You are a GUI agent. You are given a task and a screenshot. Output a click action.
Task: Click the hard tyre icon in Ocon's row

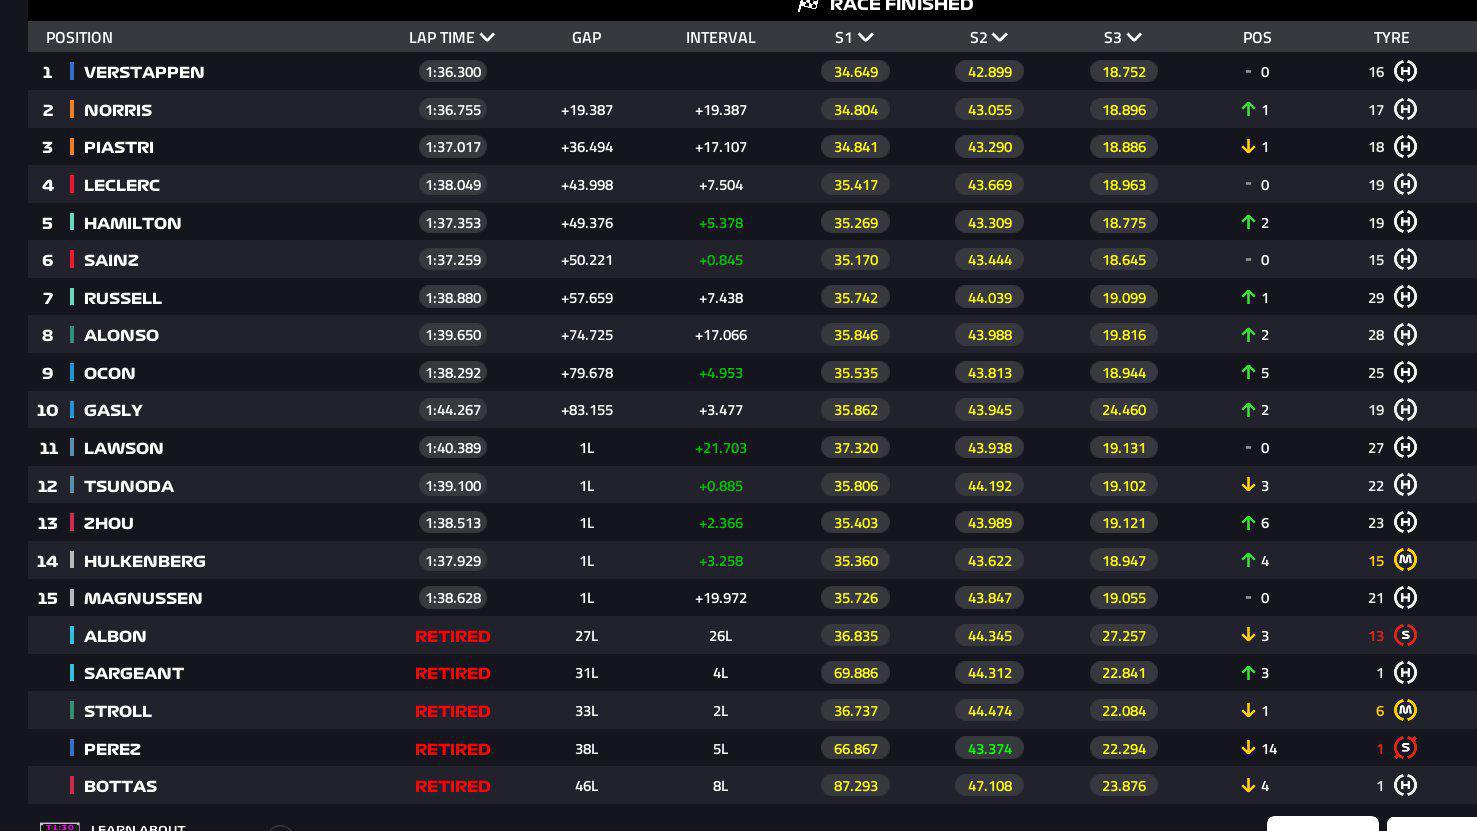click(x=1405, y=373)
